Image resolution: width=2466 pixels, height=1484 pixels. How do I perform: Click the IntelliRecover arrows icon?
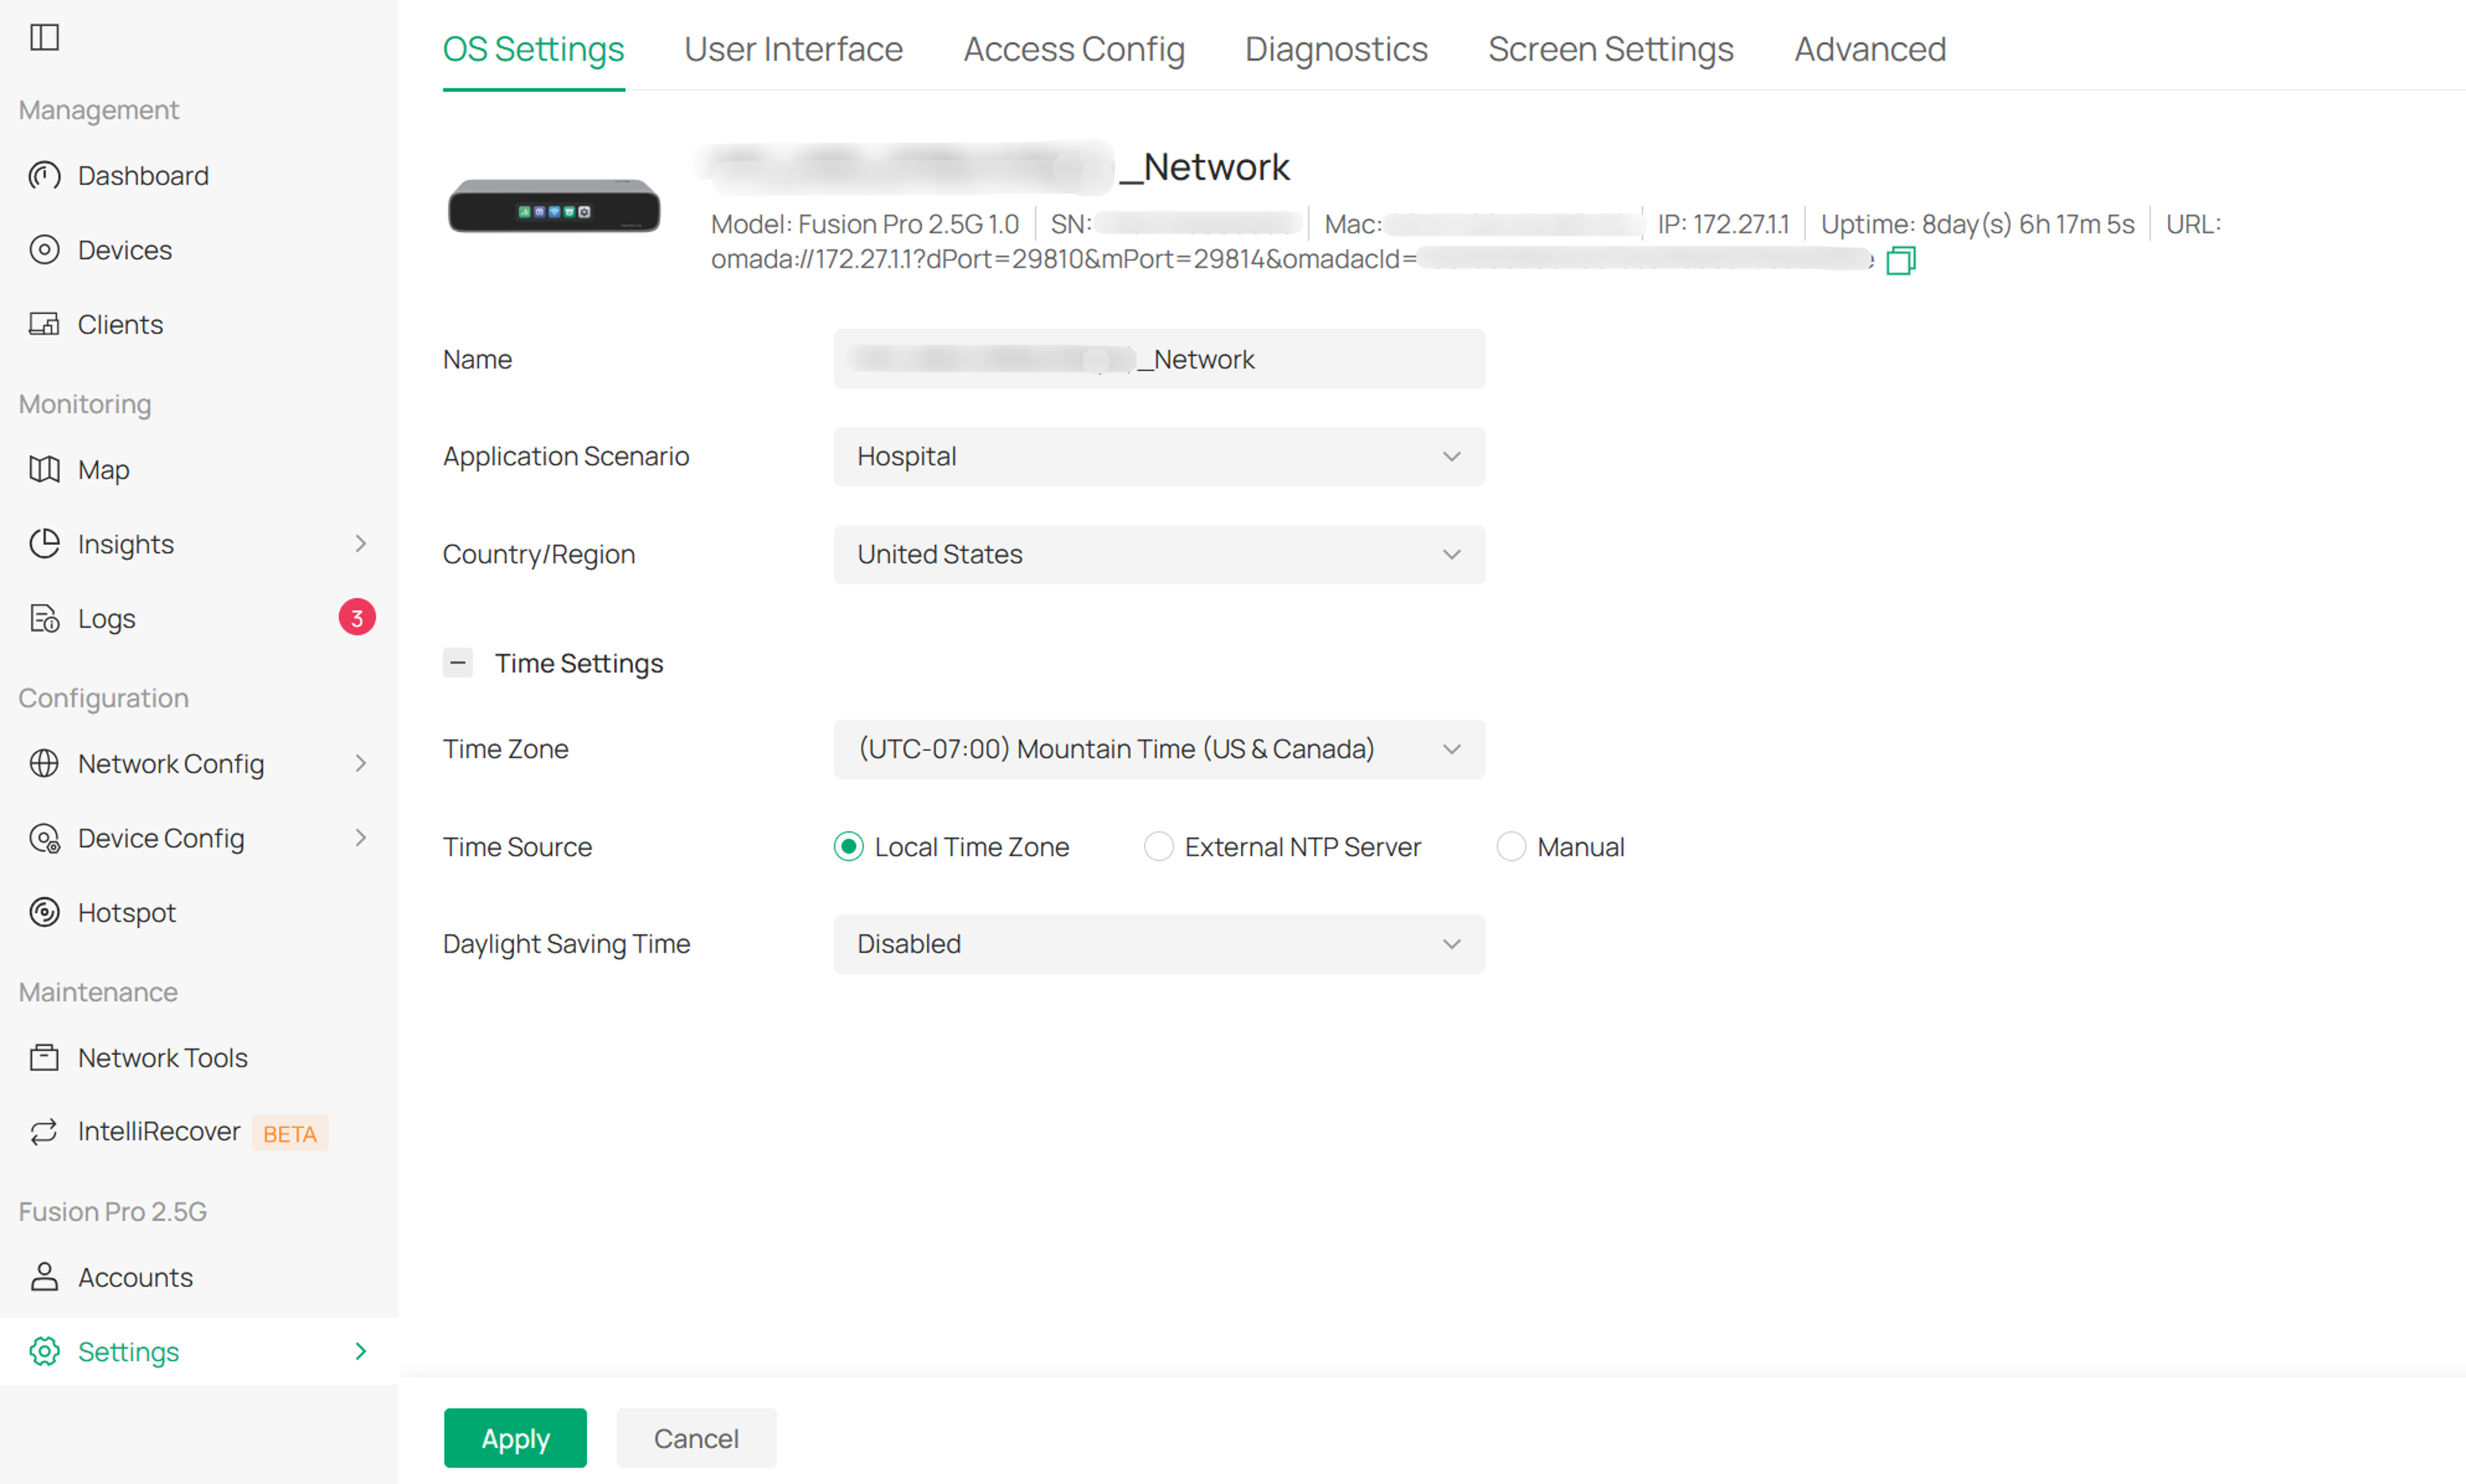coord(44,1131)
